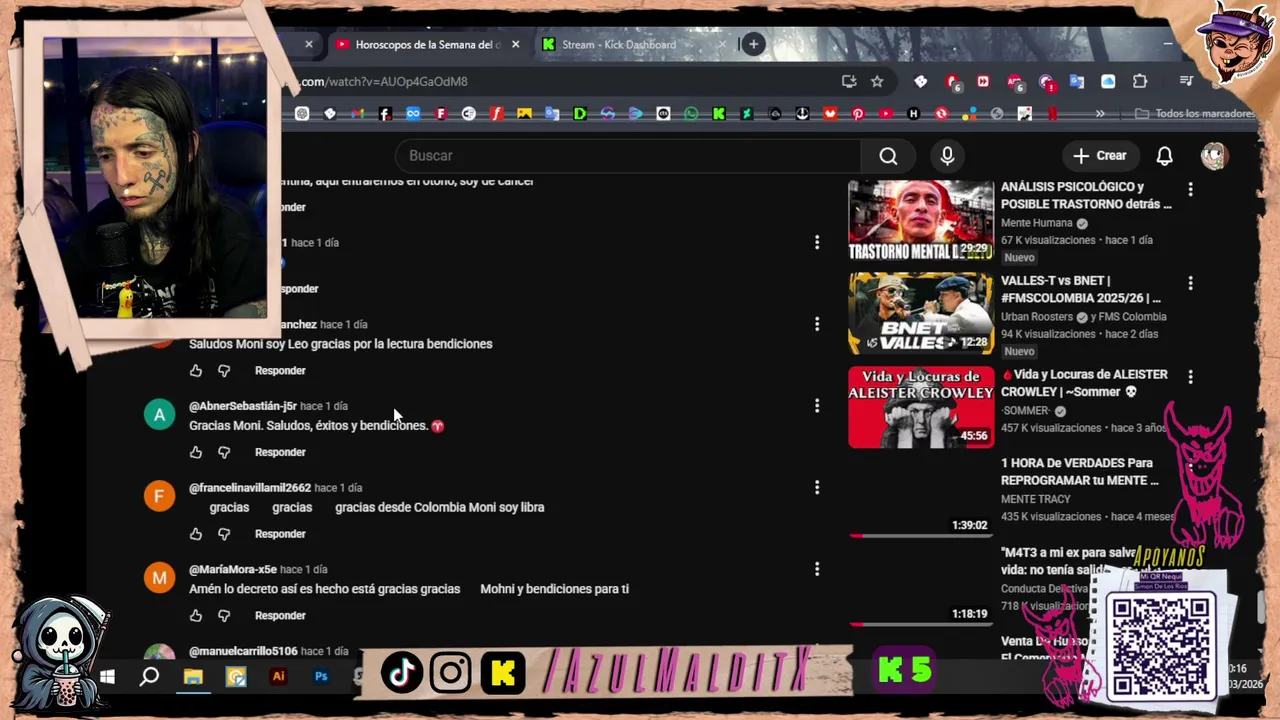The height and width of the screenshot is (720, 1280).
Task: Open options menu for MaríaMora-x5e's comment
Action: 817,569
